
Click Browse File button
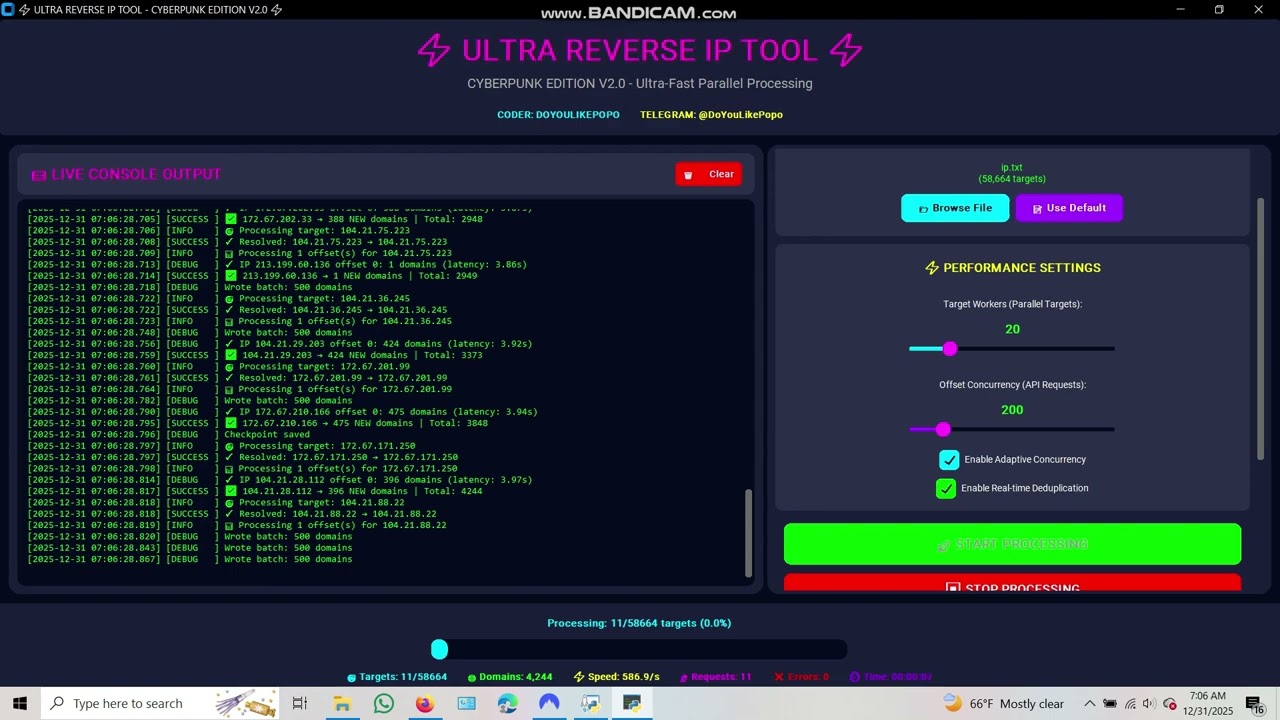pyautogui.click(x=955, y=208)
